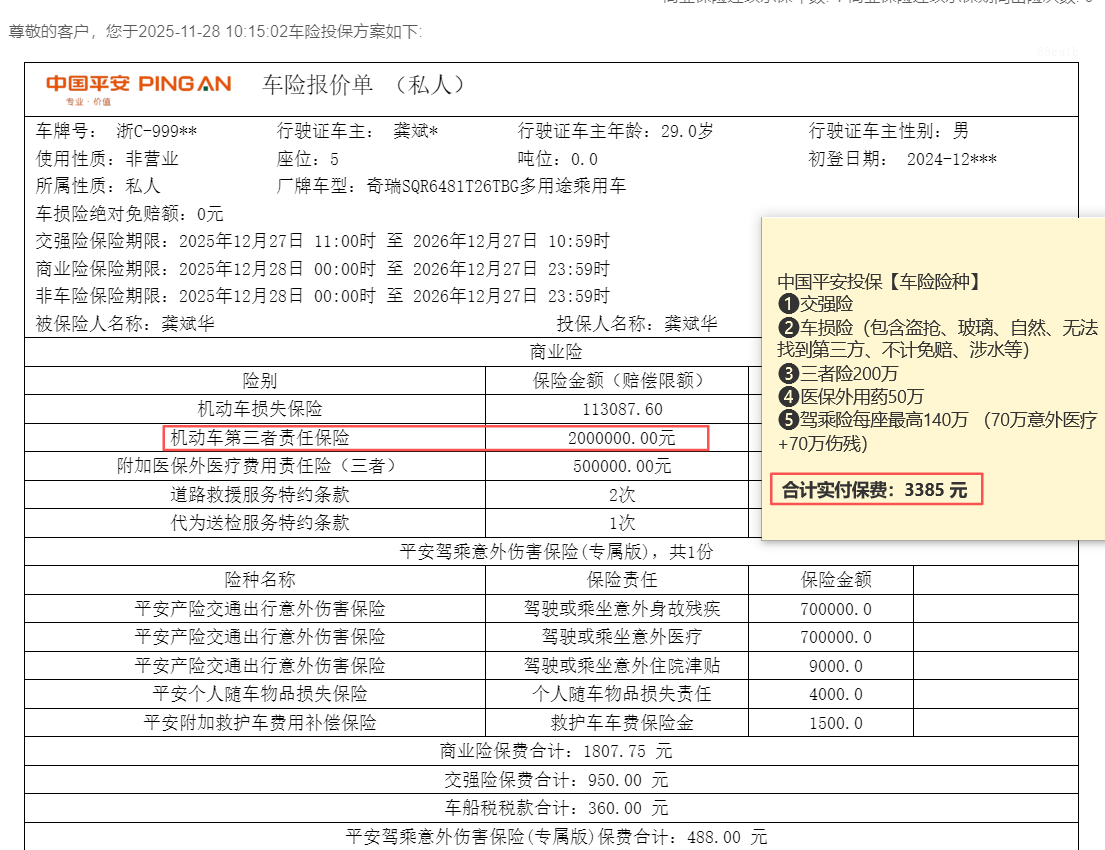Select 被保险人名称: 龚斌华
This screenshot has height=850, width=1105.
point(125,324)
